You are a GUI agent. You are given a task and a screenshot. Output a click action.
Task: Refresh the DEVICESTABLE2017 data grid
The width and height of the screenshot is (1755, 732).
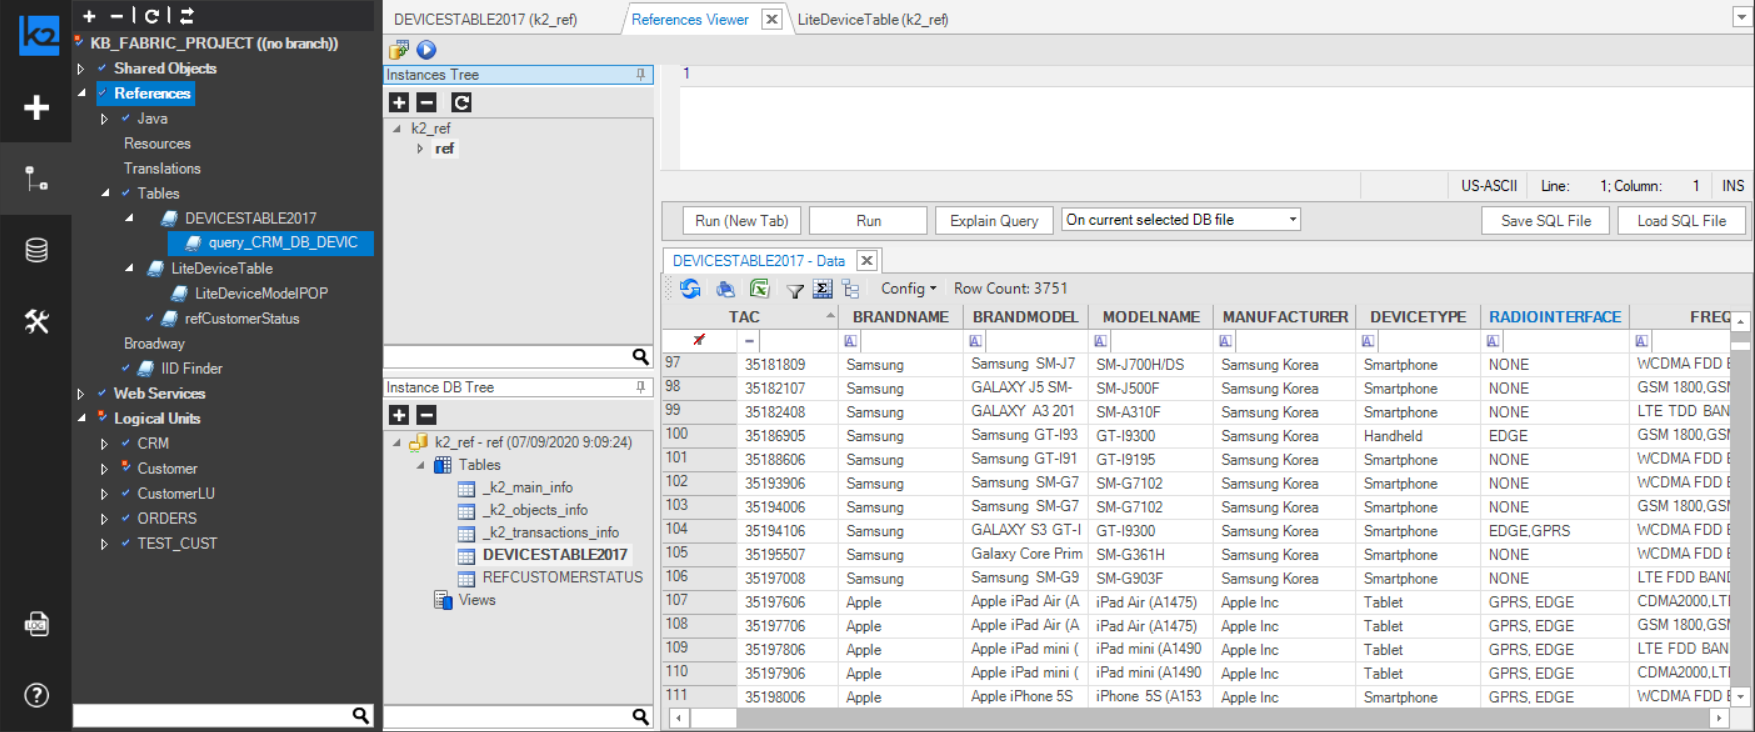690,289
